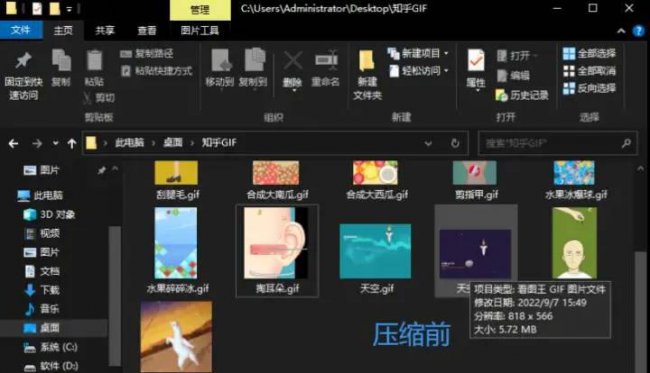Switch to the 图片工具 (Picture Tools) tab

coord(199,30)
